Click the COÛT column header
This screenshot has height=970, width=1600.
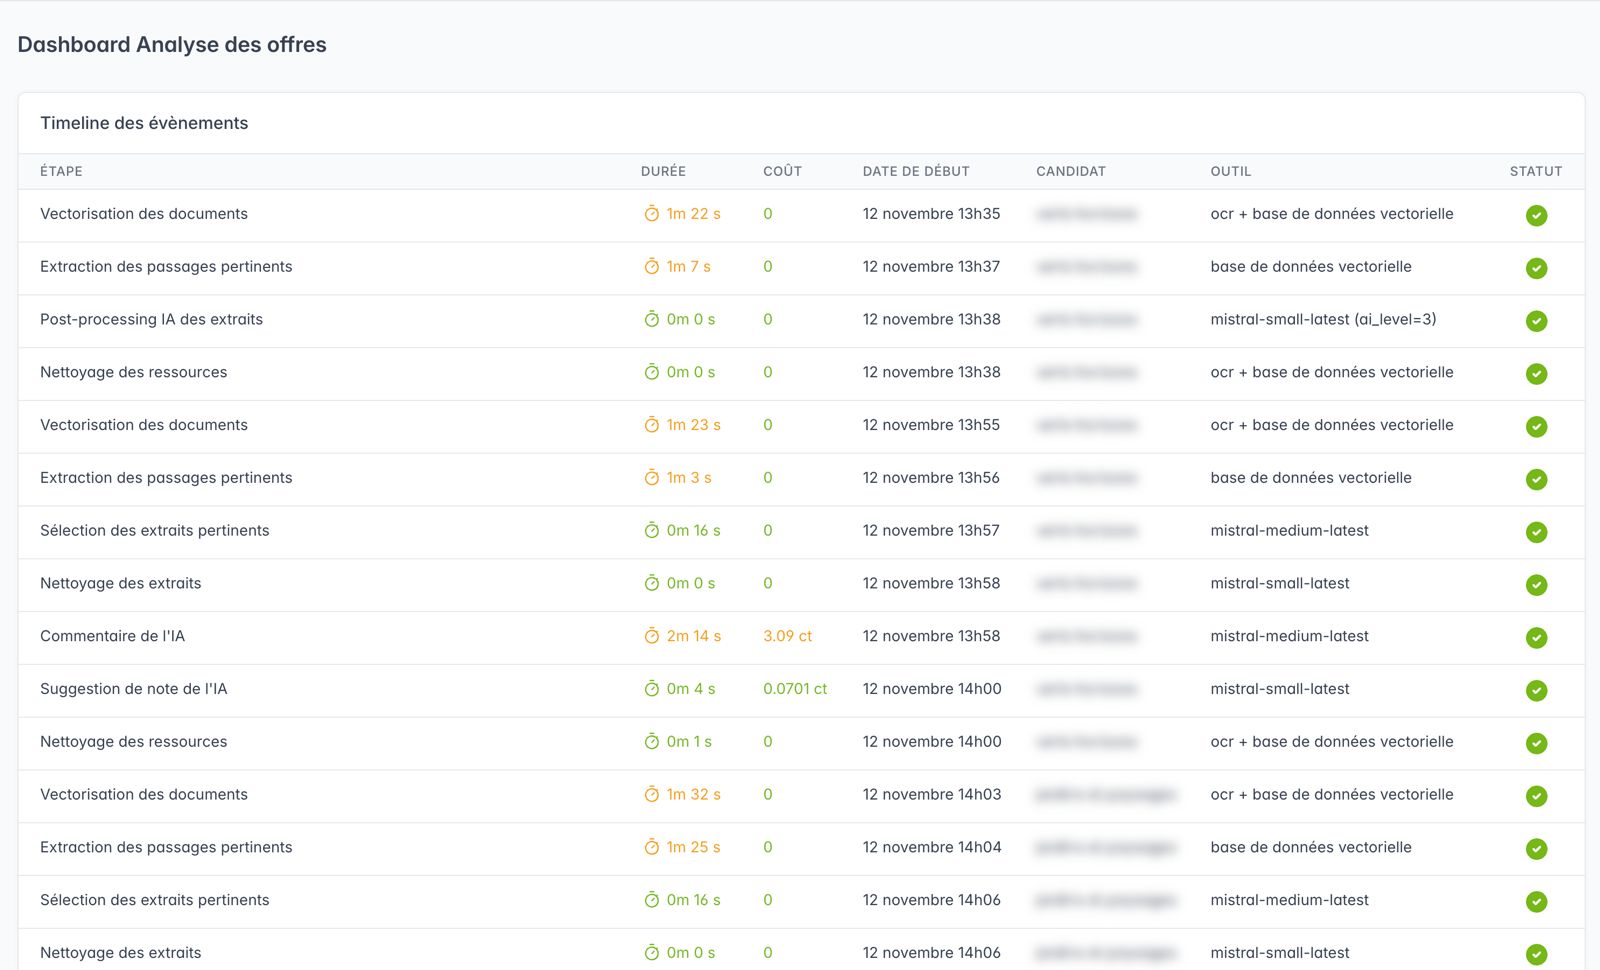pos(782,171)
